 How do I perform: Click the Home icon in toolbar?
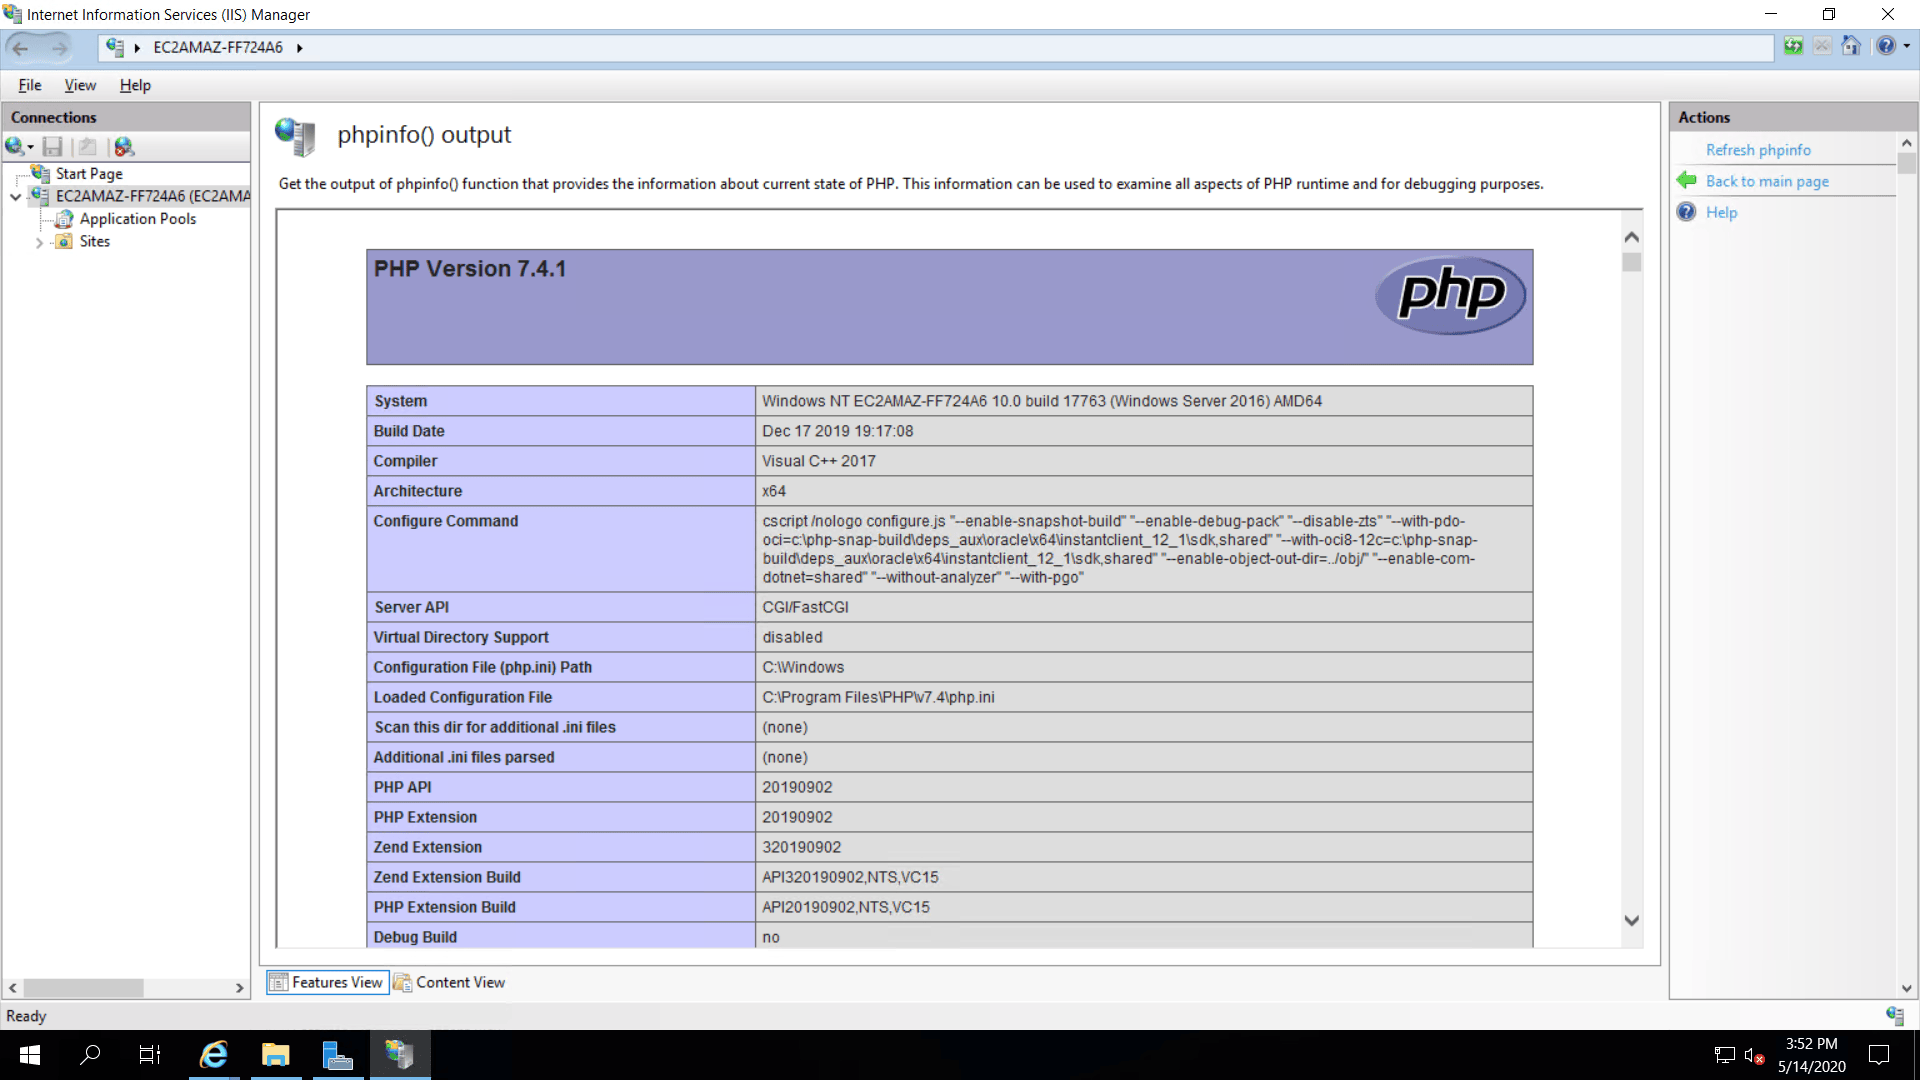(1851, 46)
